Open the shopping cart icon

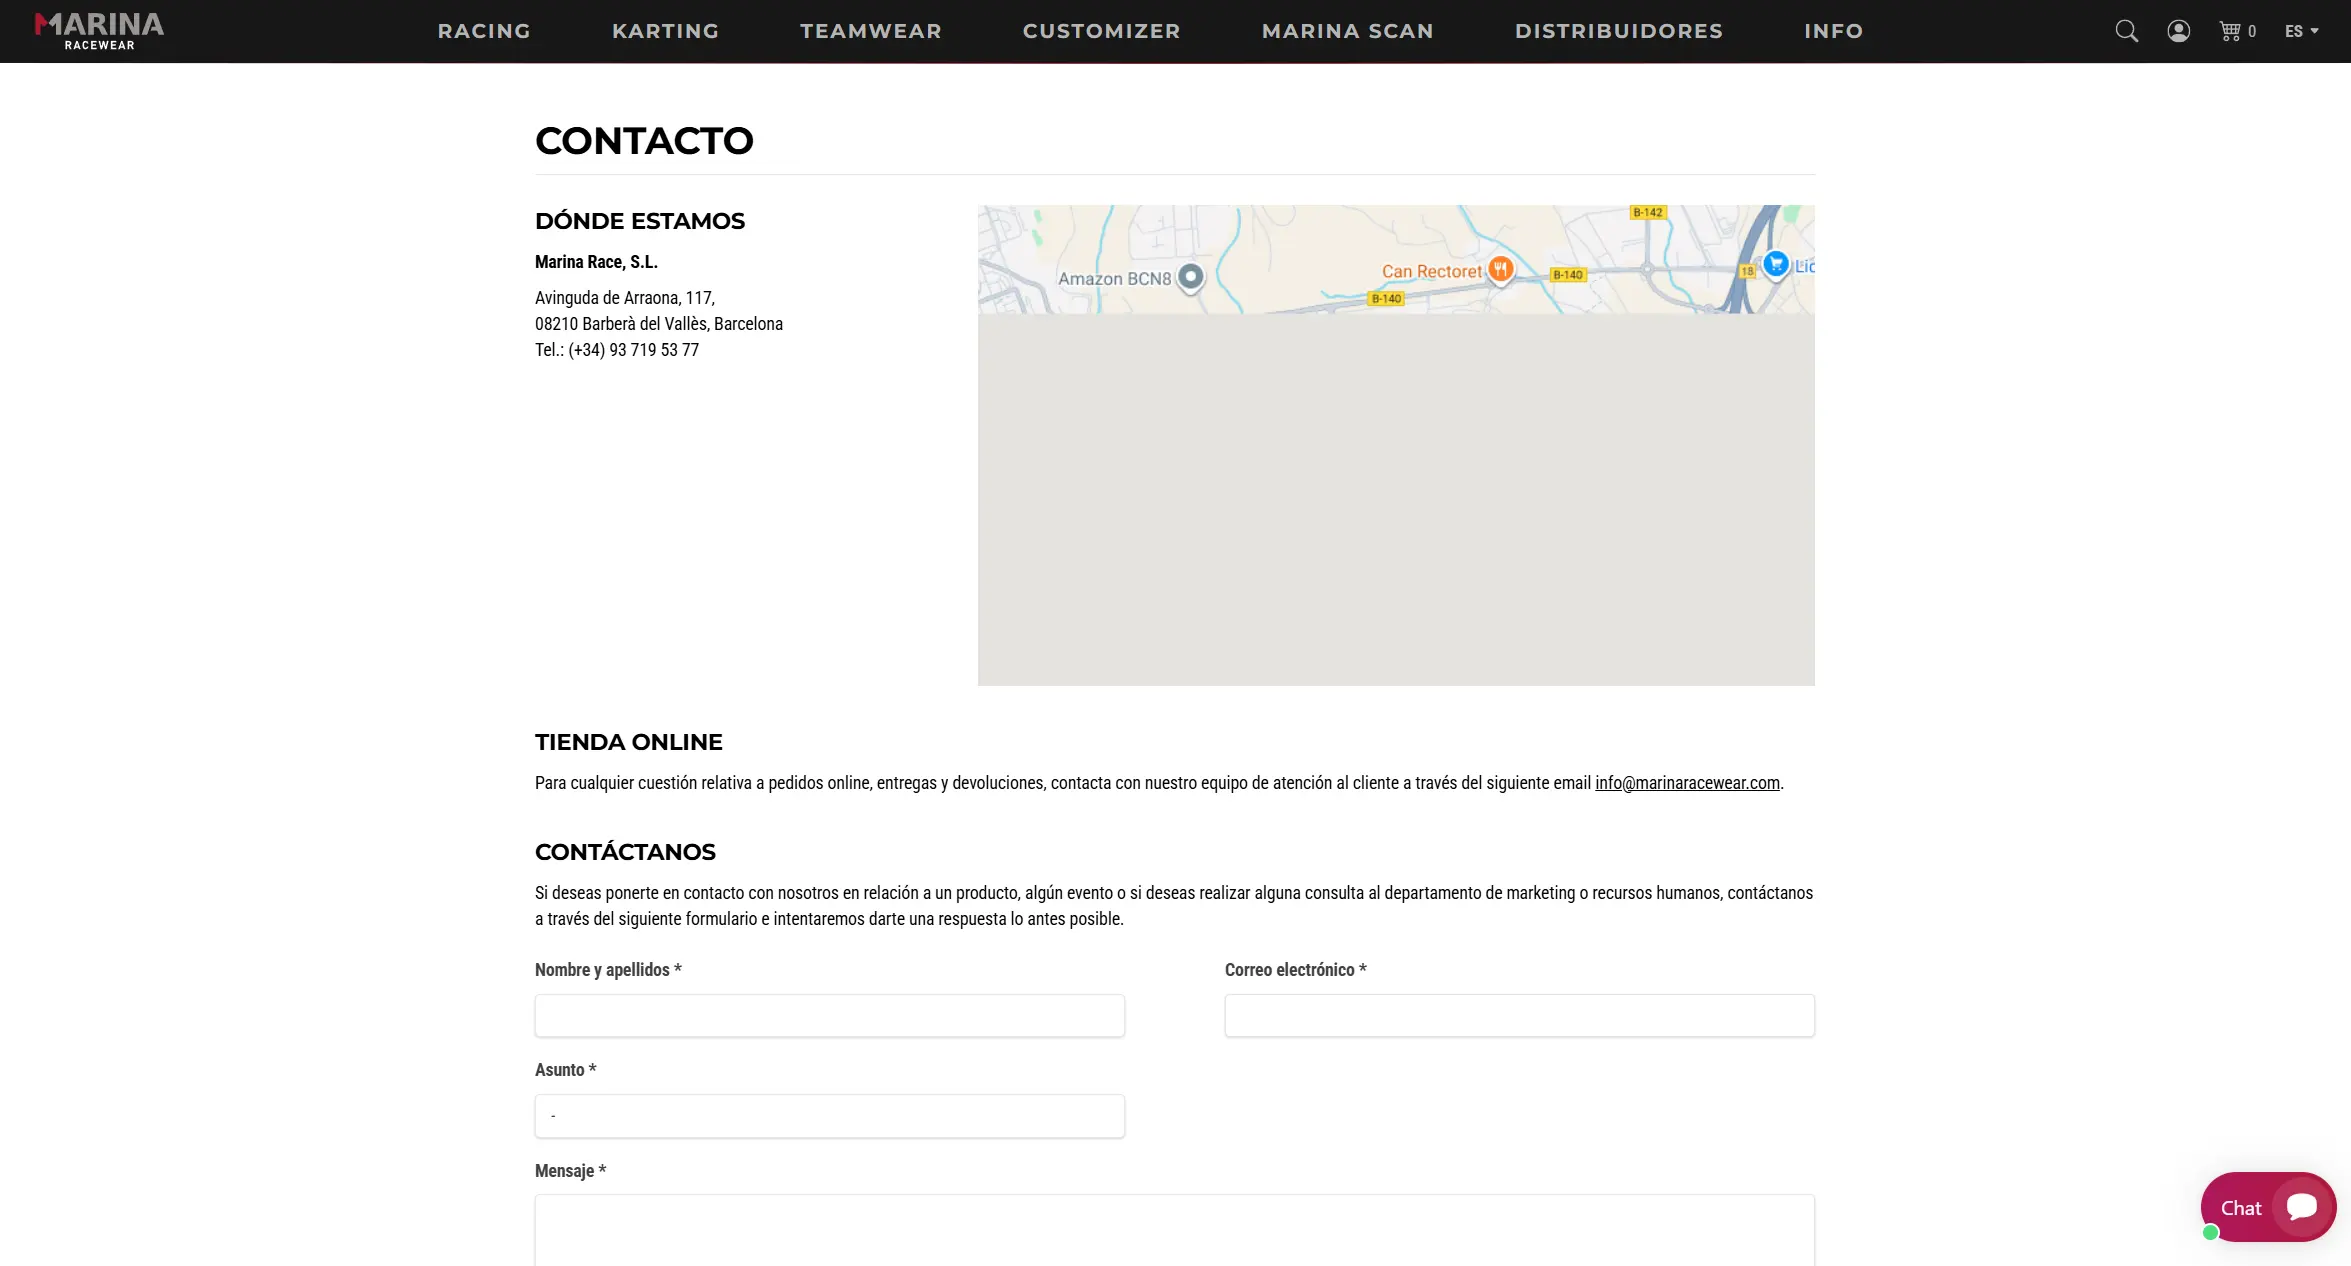[x=2231, y=31]
